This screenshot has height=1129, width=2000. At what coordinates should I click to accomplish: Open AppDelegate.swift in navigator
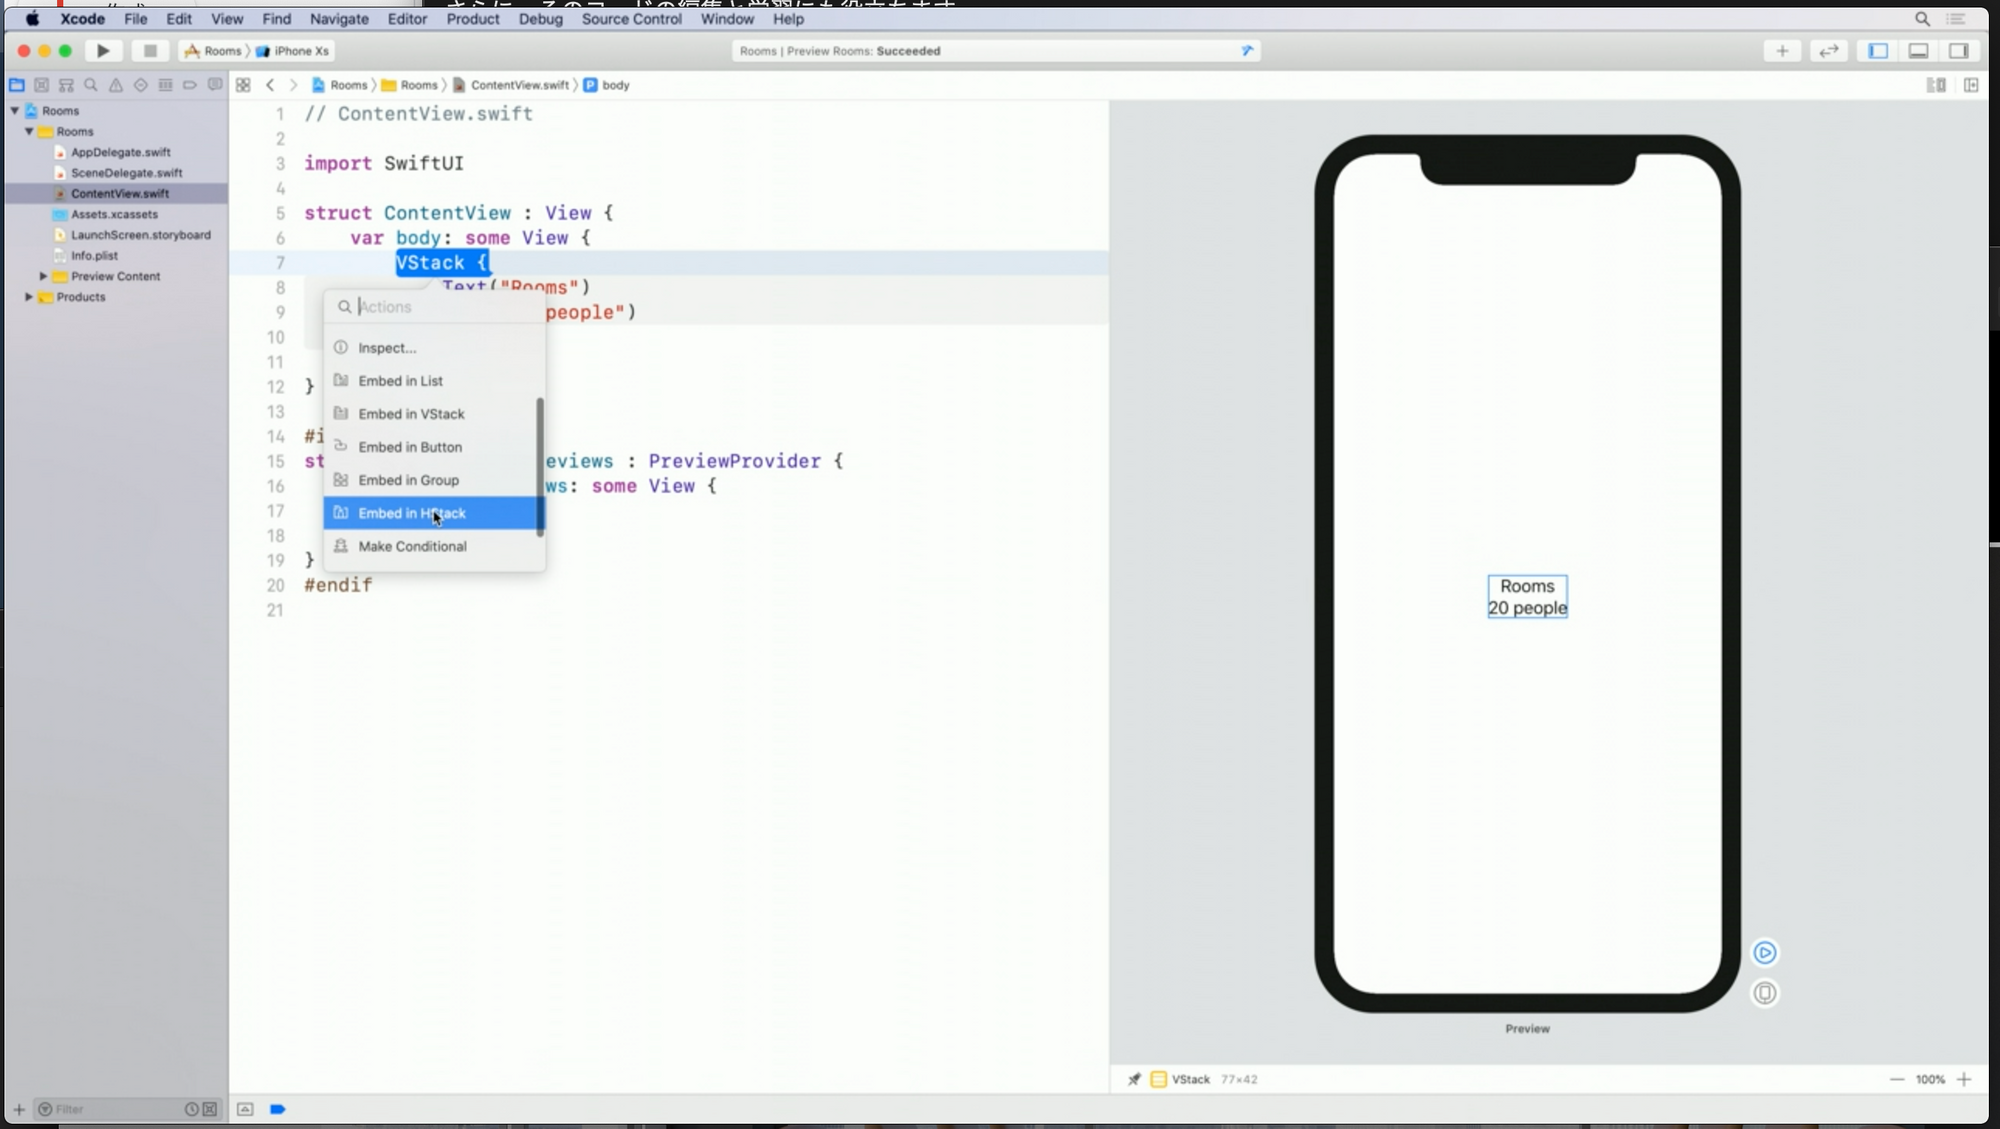120,152
